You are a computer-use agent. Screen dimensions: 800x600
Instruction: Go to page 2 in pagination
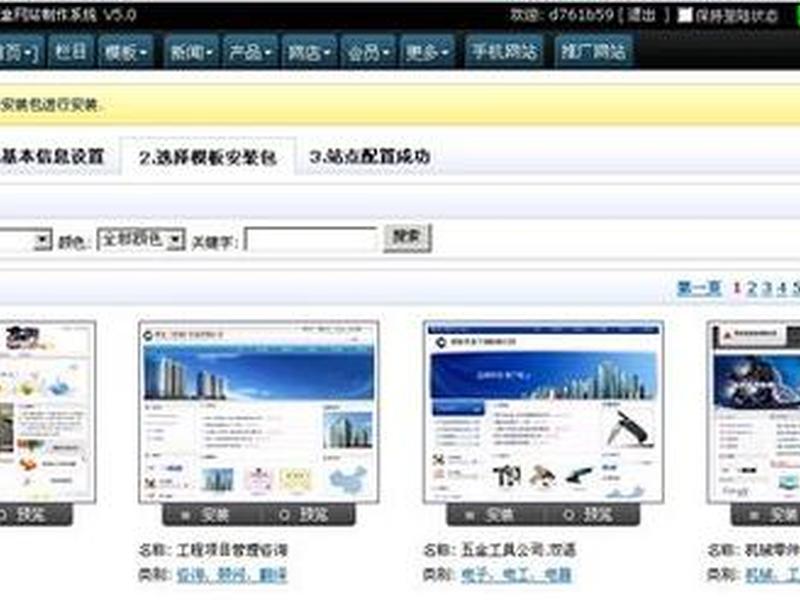pos(752,289)
